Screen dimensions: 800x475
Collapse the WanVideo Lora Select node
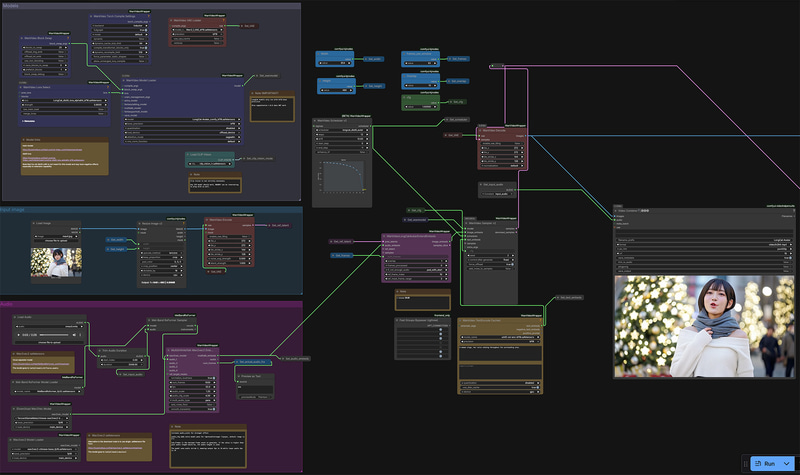pos(21,87)
